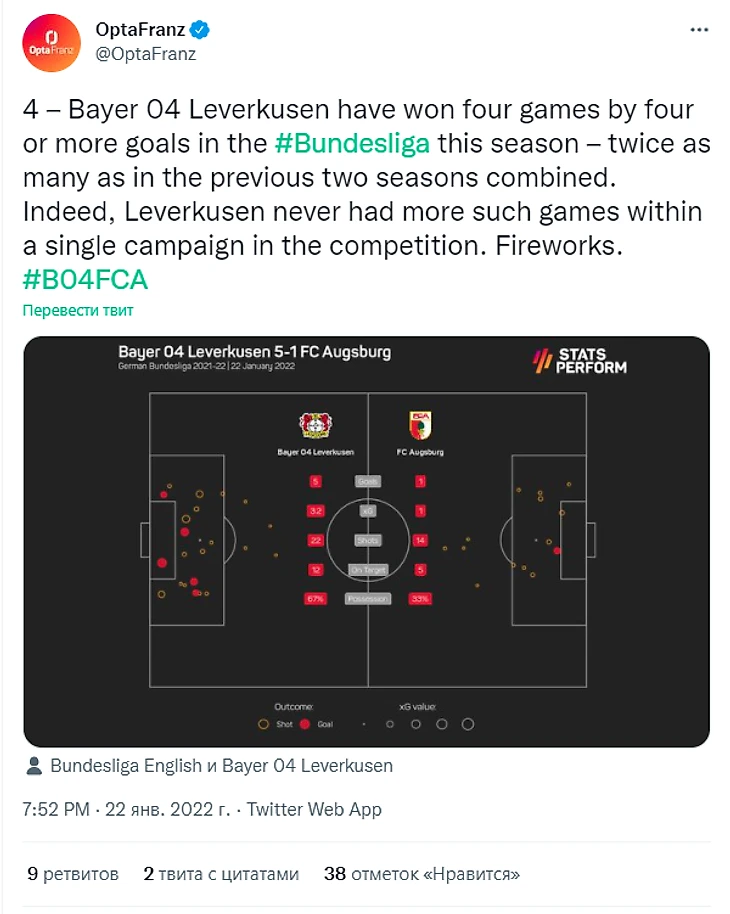View the 9 ретвитов list
Screen dimensions: 730x914
point(73,874)
